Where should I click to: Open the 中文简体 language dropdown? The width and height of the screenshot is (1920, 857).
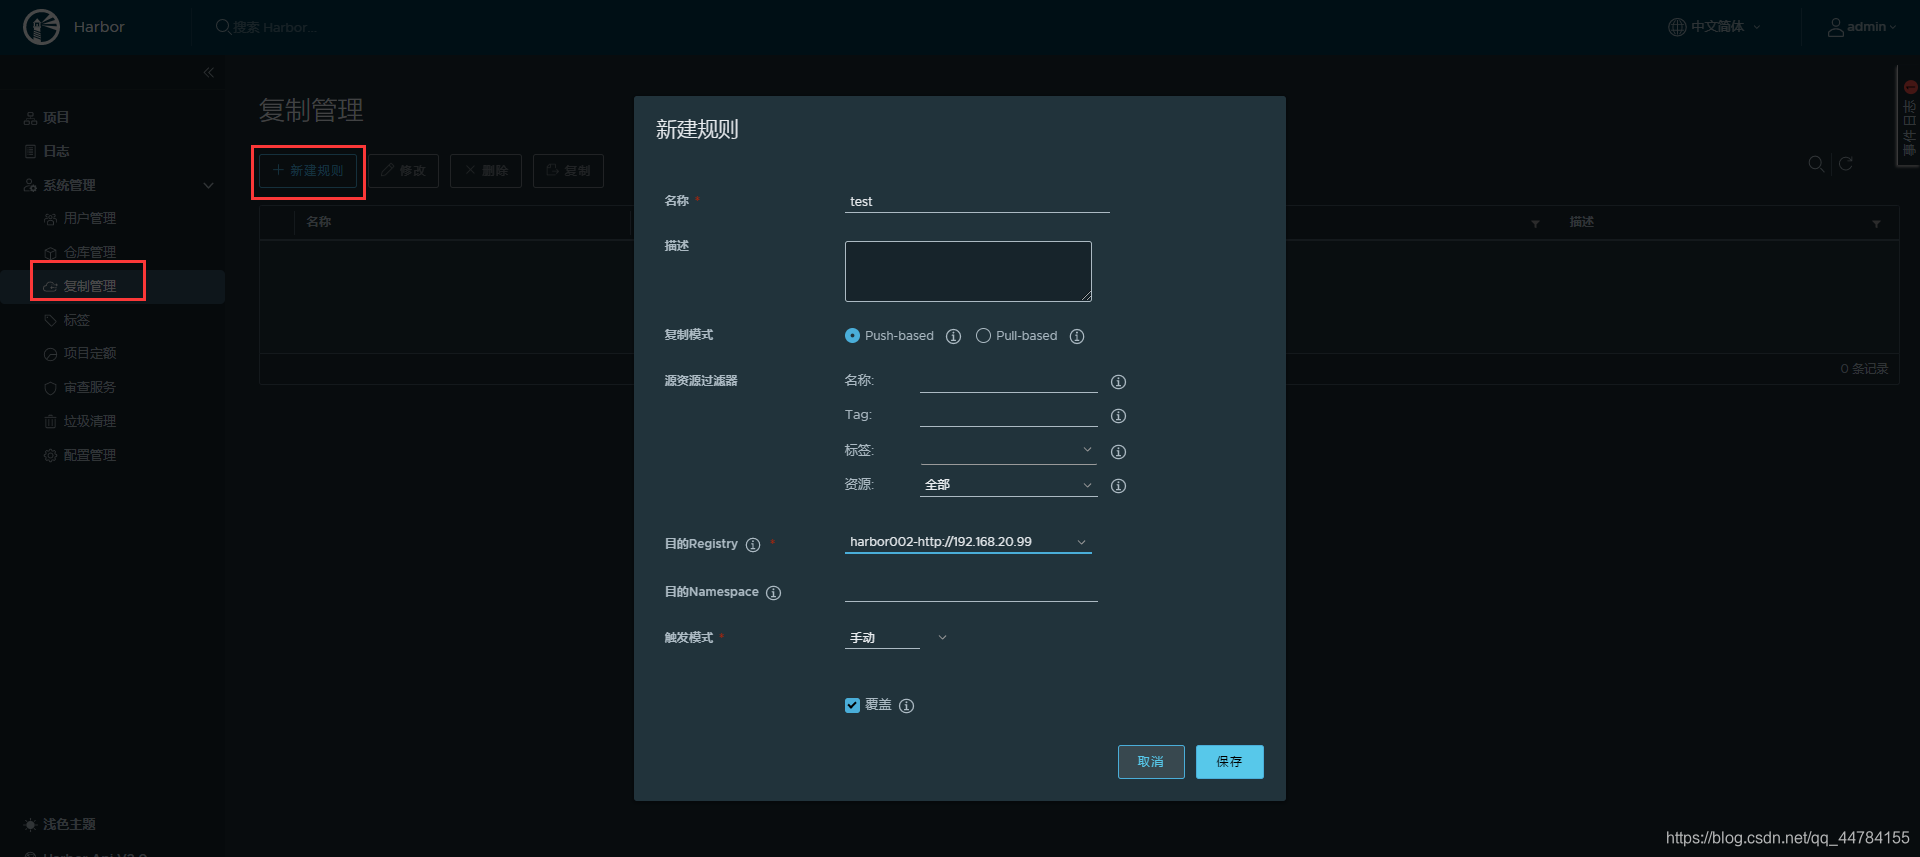click(x=1716, y=27)
